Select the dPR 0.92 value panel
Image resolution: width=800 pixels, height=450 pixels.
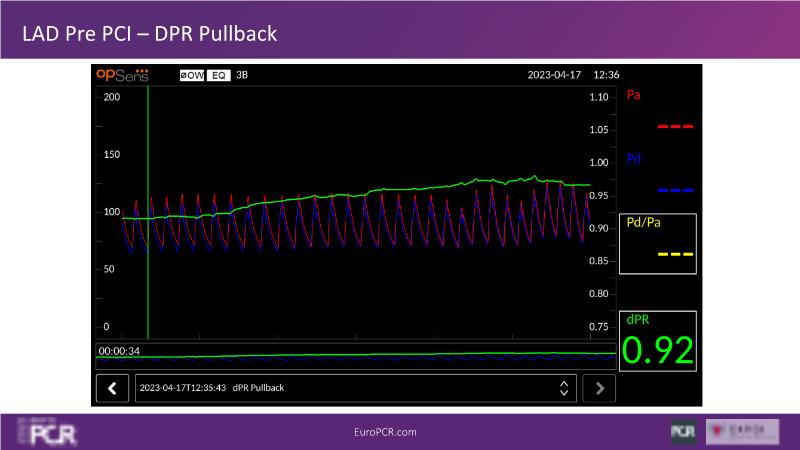[x=659, y=341]
